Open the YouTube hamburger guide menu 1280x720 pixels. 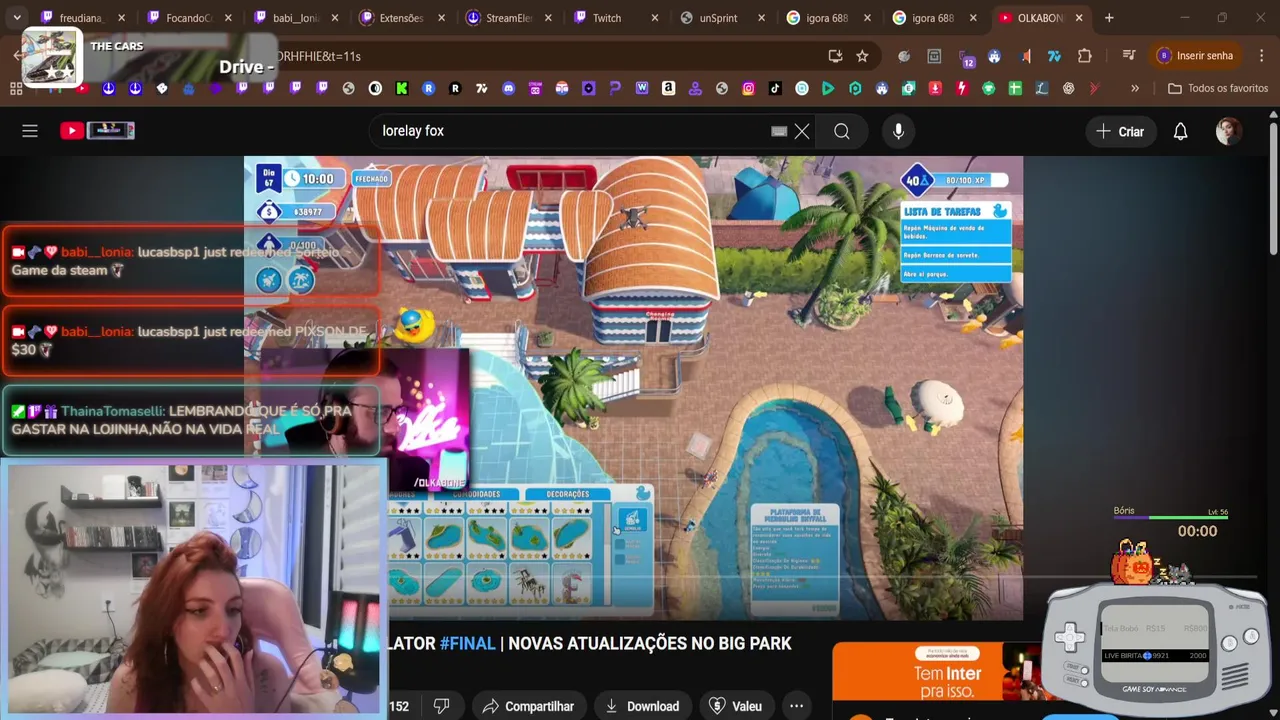tap(30, 131)
